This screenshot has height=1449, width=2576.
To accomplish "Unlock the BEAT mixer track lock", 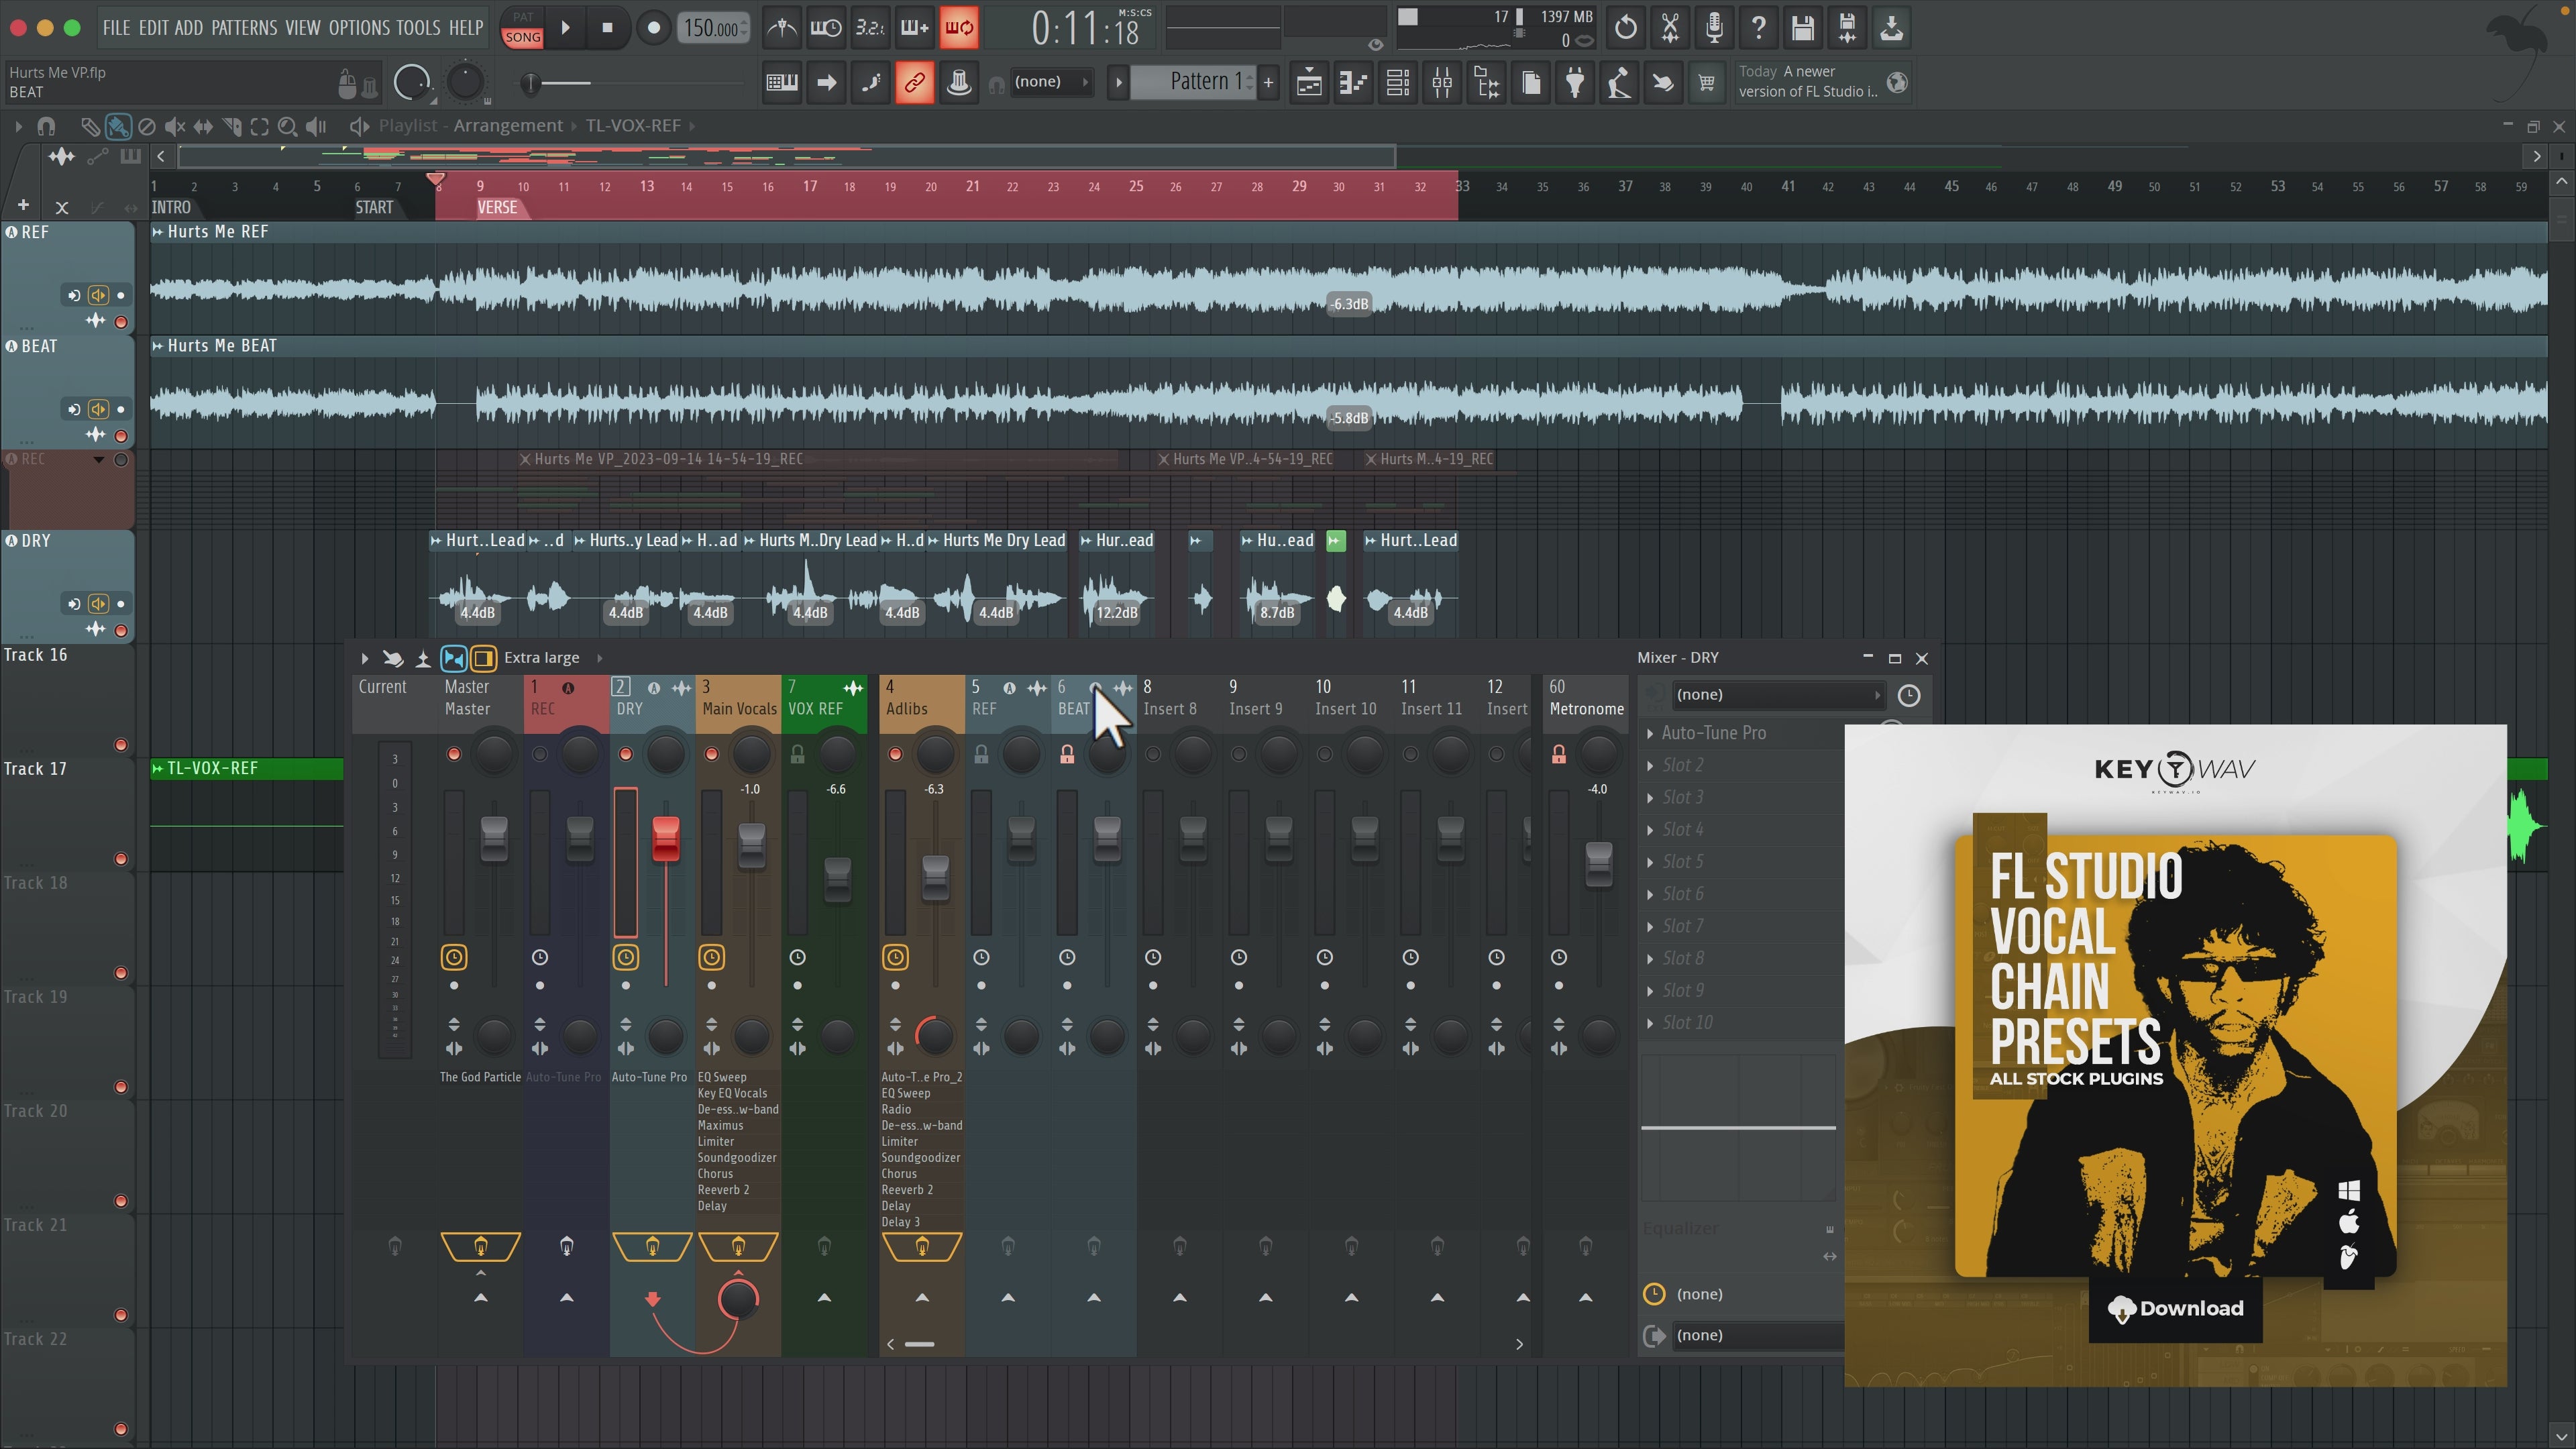I will (1067, 754).
